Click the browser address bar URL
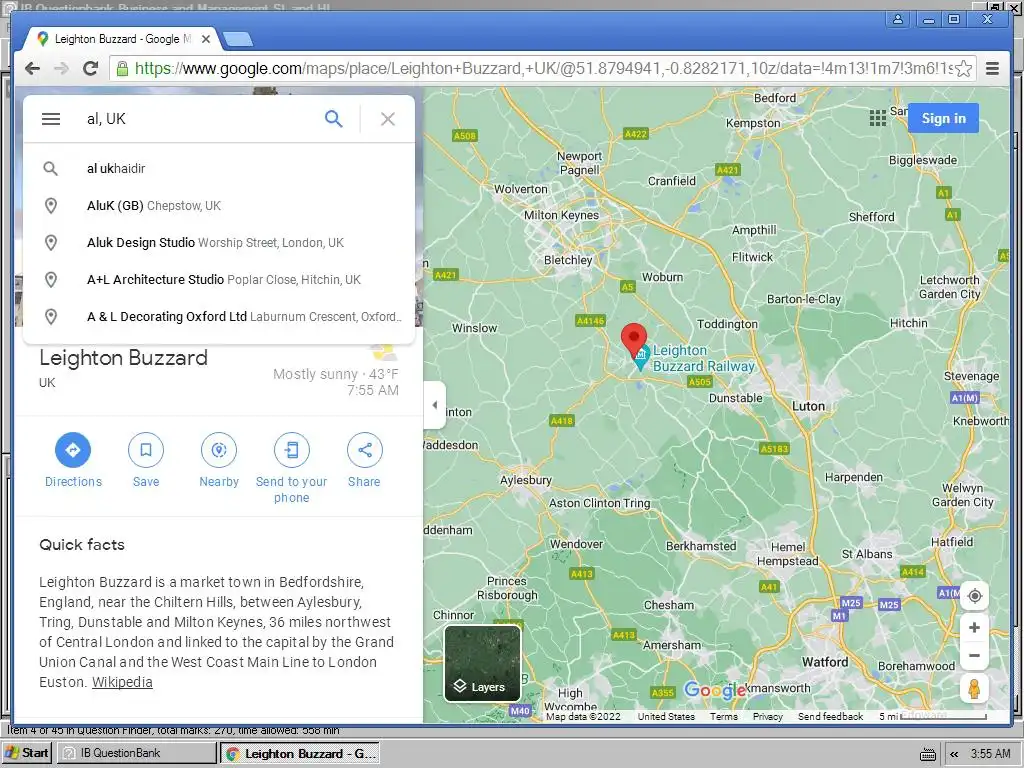This screenshot has width=1024, height=768. tap(543, 69)
